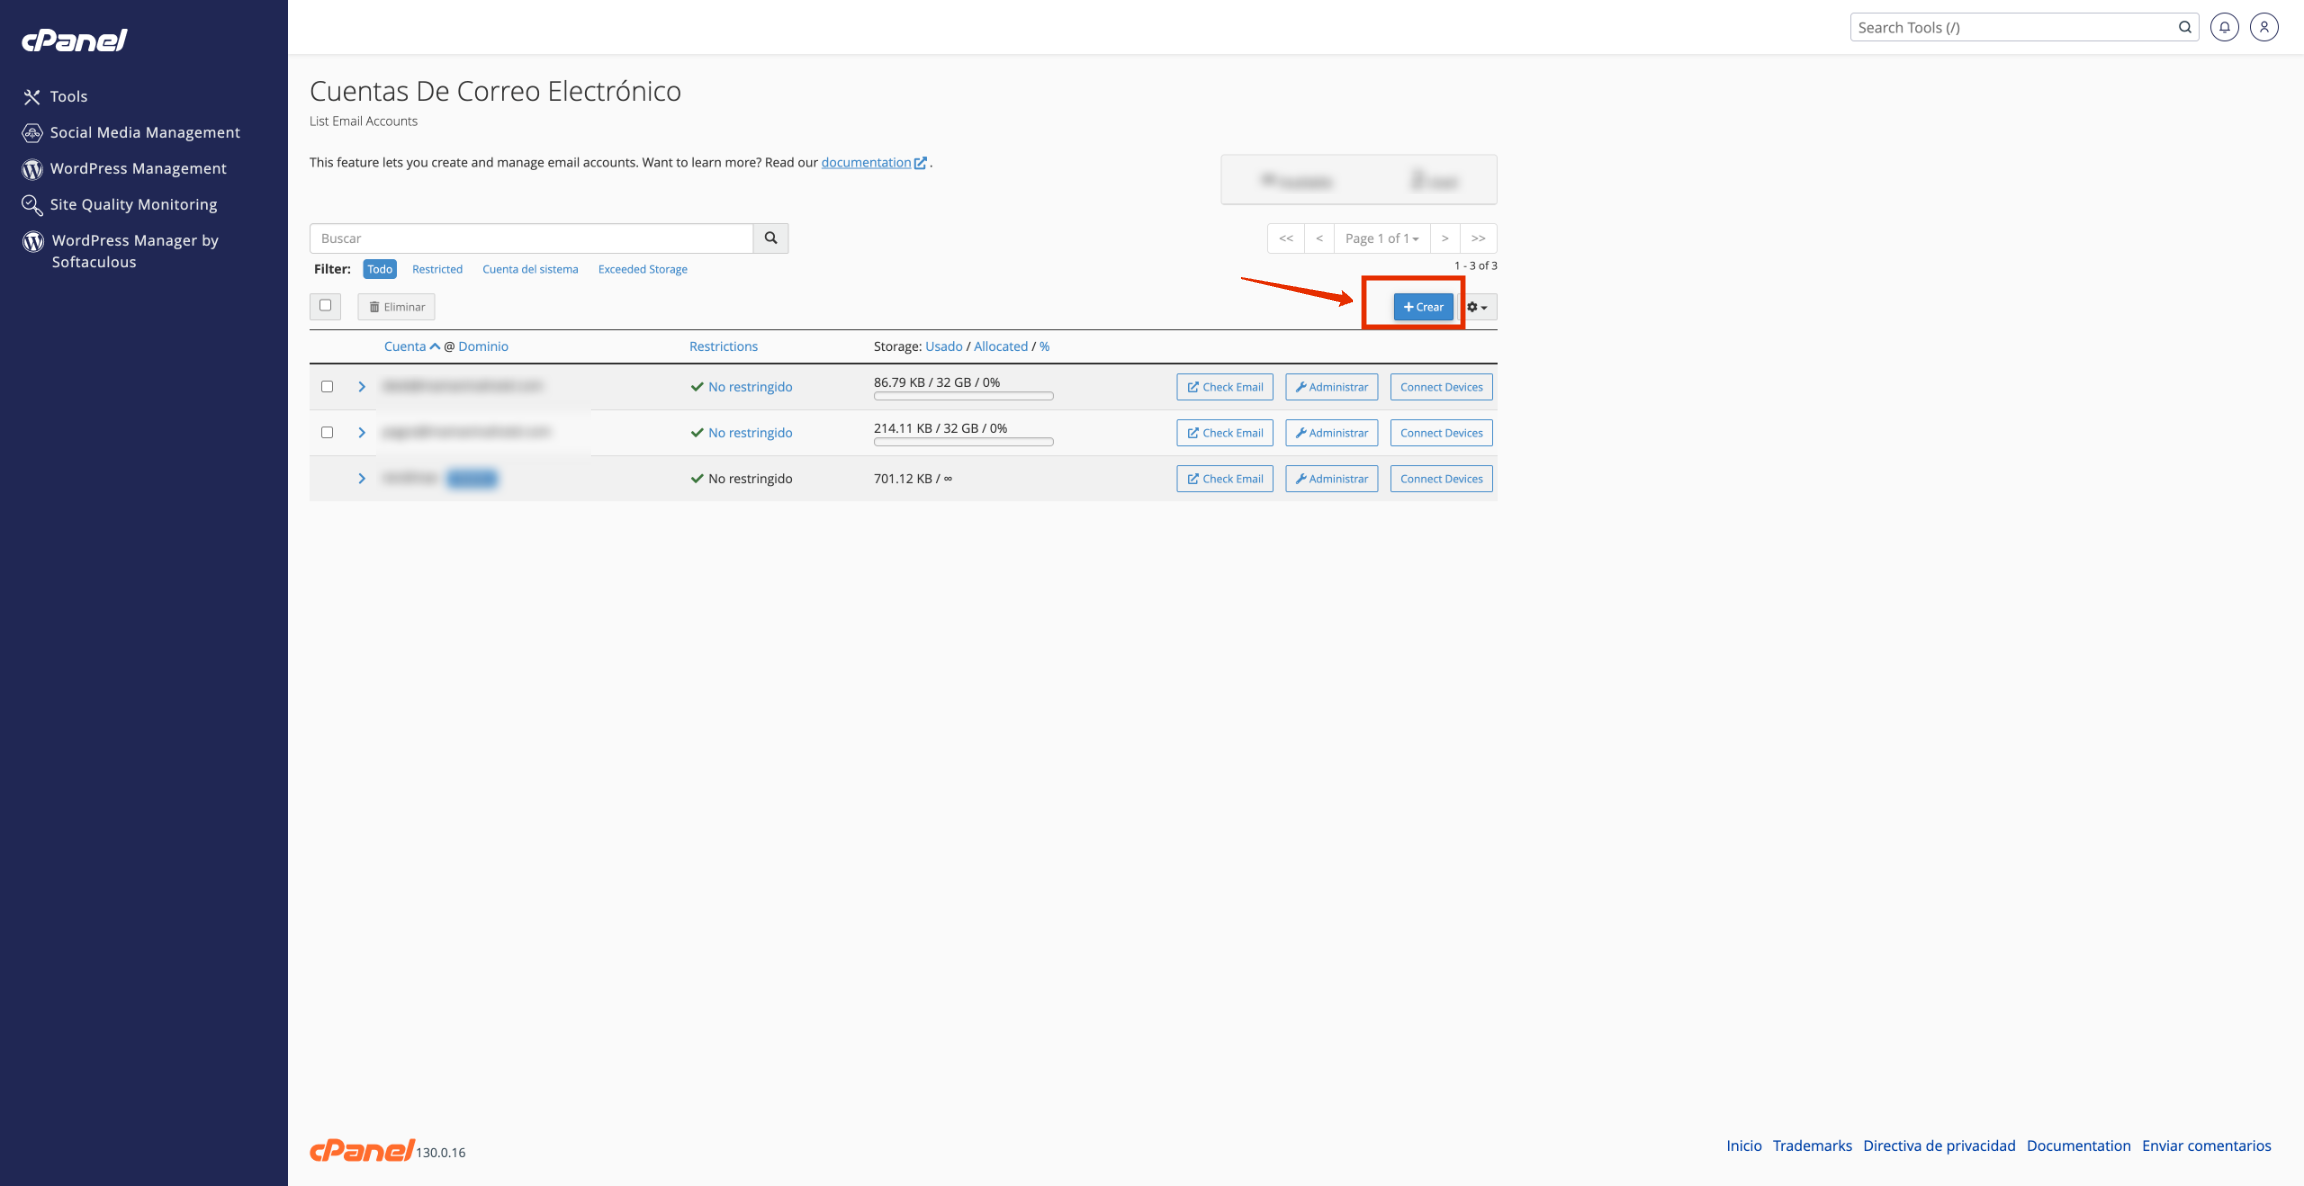
Task: Open the notifications bell icon
Action: coord(2224,27)
